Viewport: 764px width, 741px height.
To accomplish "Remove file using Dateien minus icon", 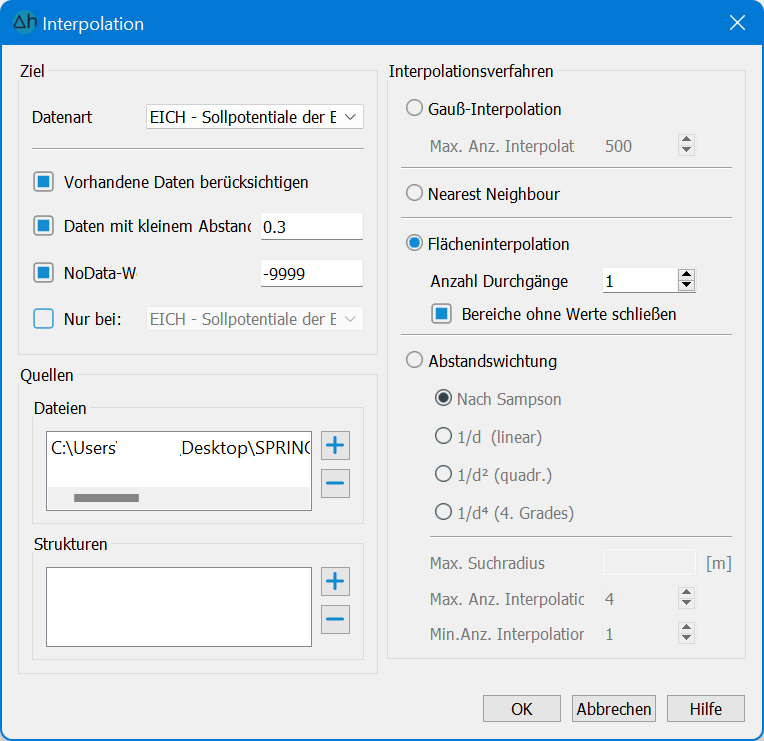I will 335,484.
